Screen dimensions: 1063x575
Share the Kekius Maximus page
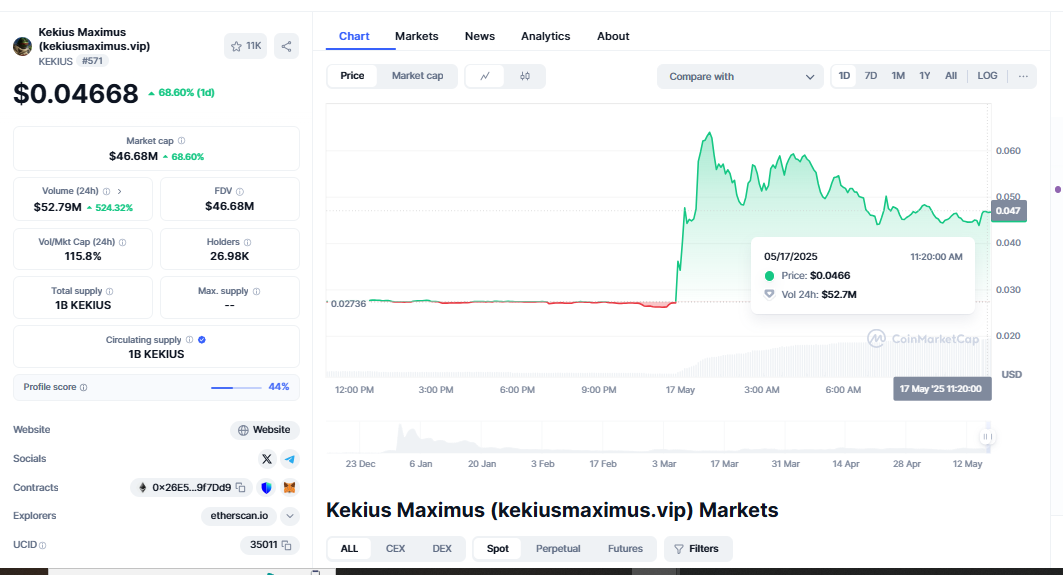(x=286, y=46)
